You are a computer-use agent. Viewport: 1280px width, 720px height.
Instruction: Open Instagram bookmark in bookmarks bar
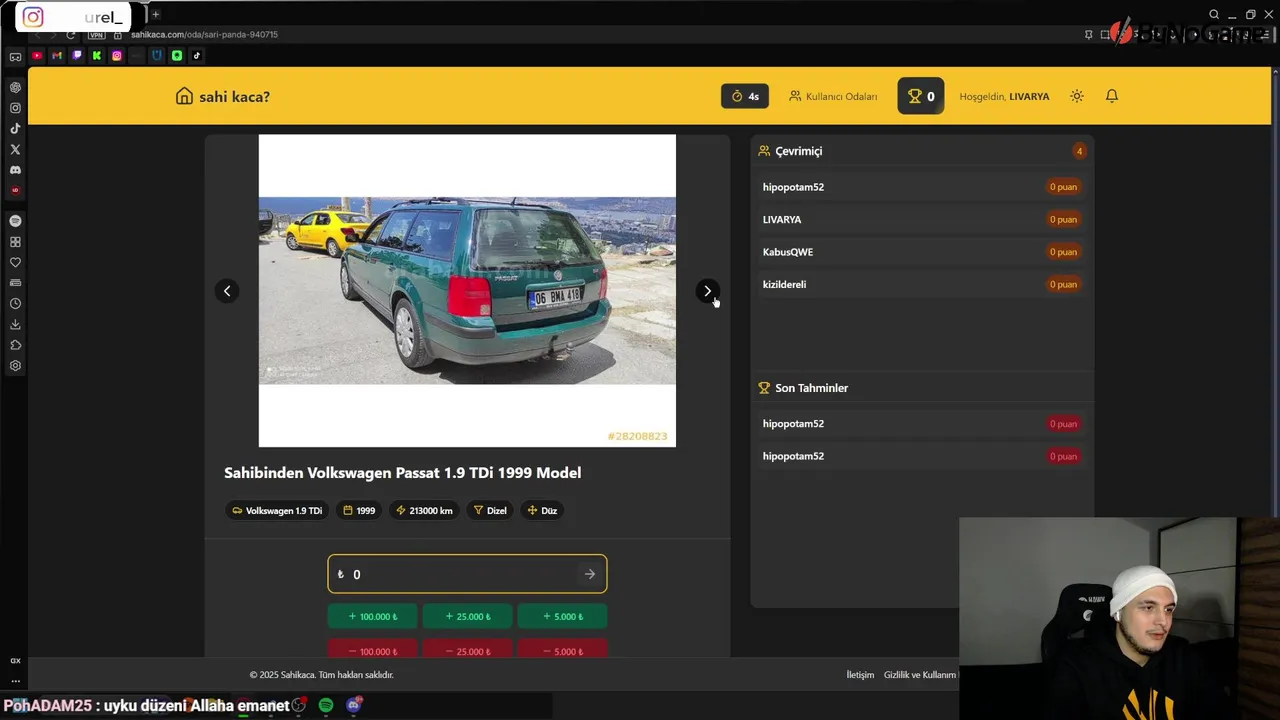click(x=117, y=56)
